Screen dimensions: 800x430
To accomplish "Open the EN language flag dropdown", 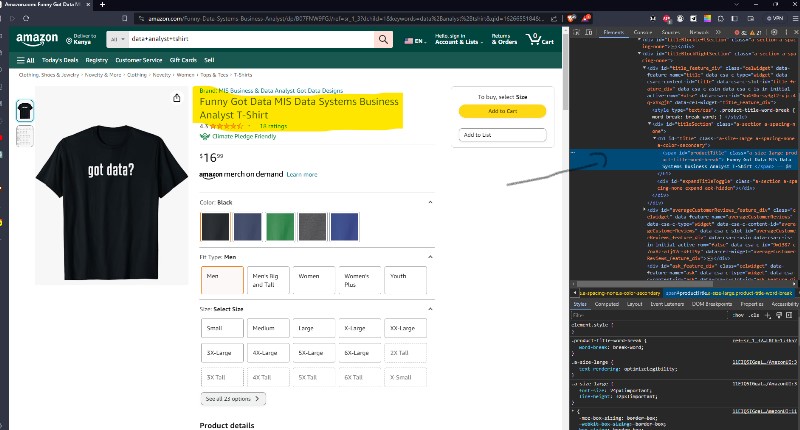I will (415, 41).
